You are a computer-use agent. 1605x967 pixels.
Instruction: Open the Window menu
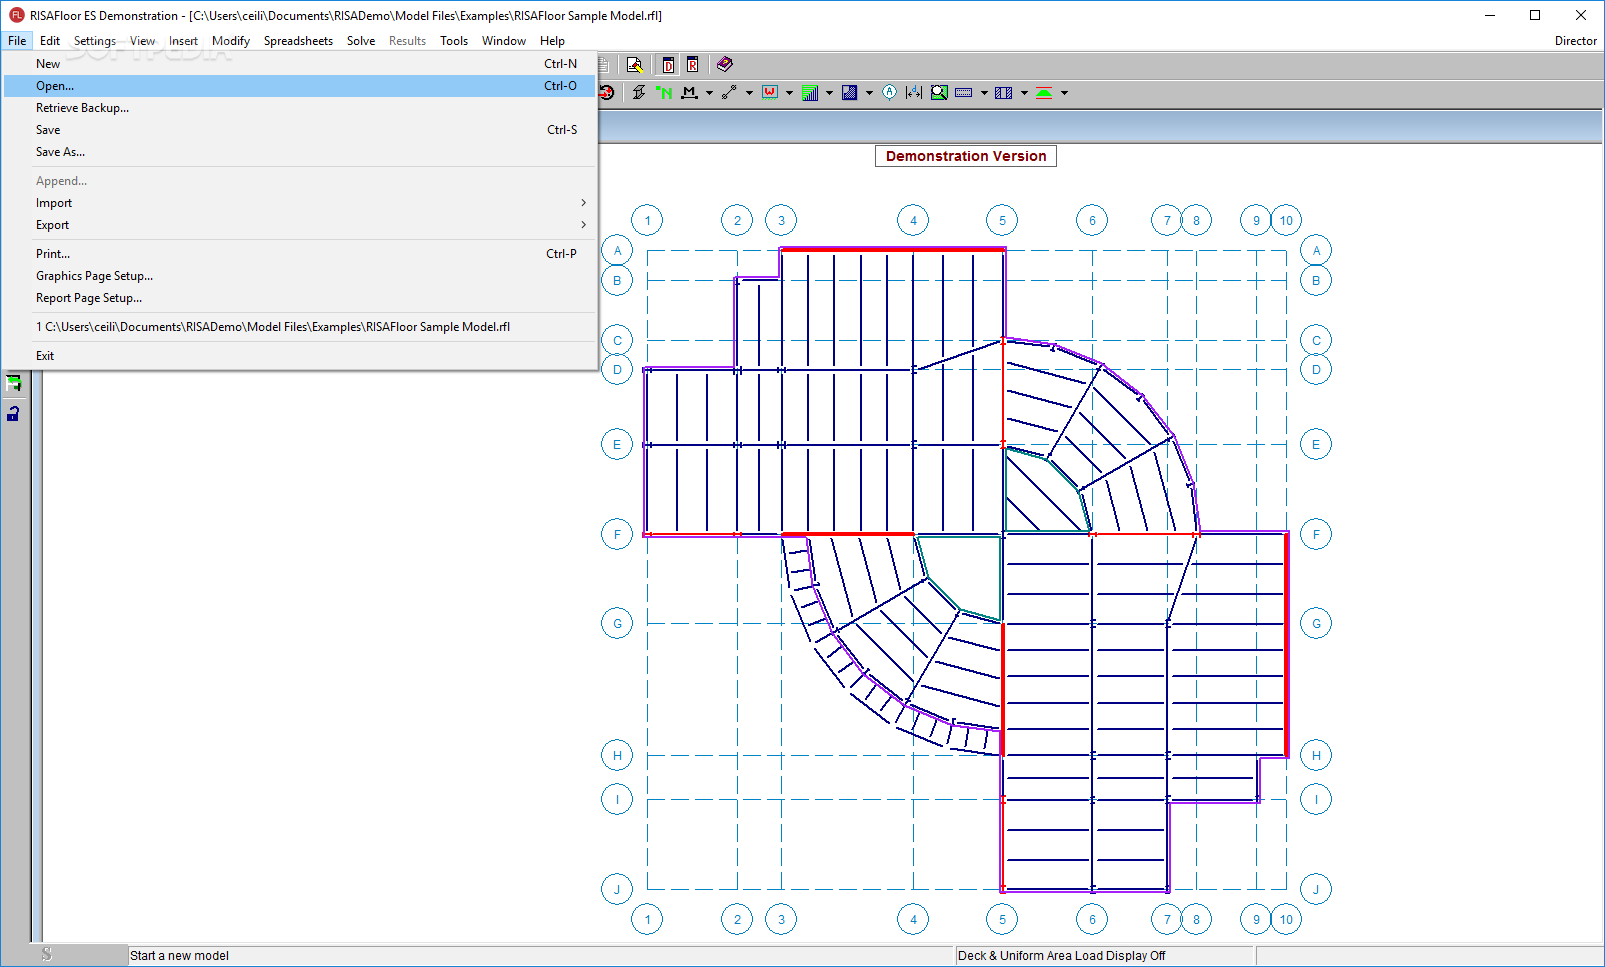[x=504, y=41]
